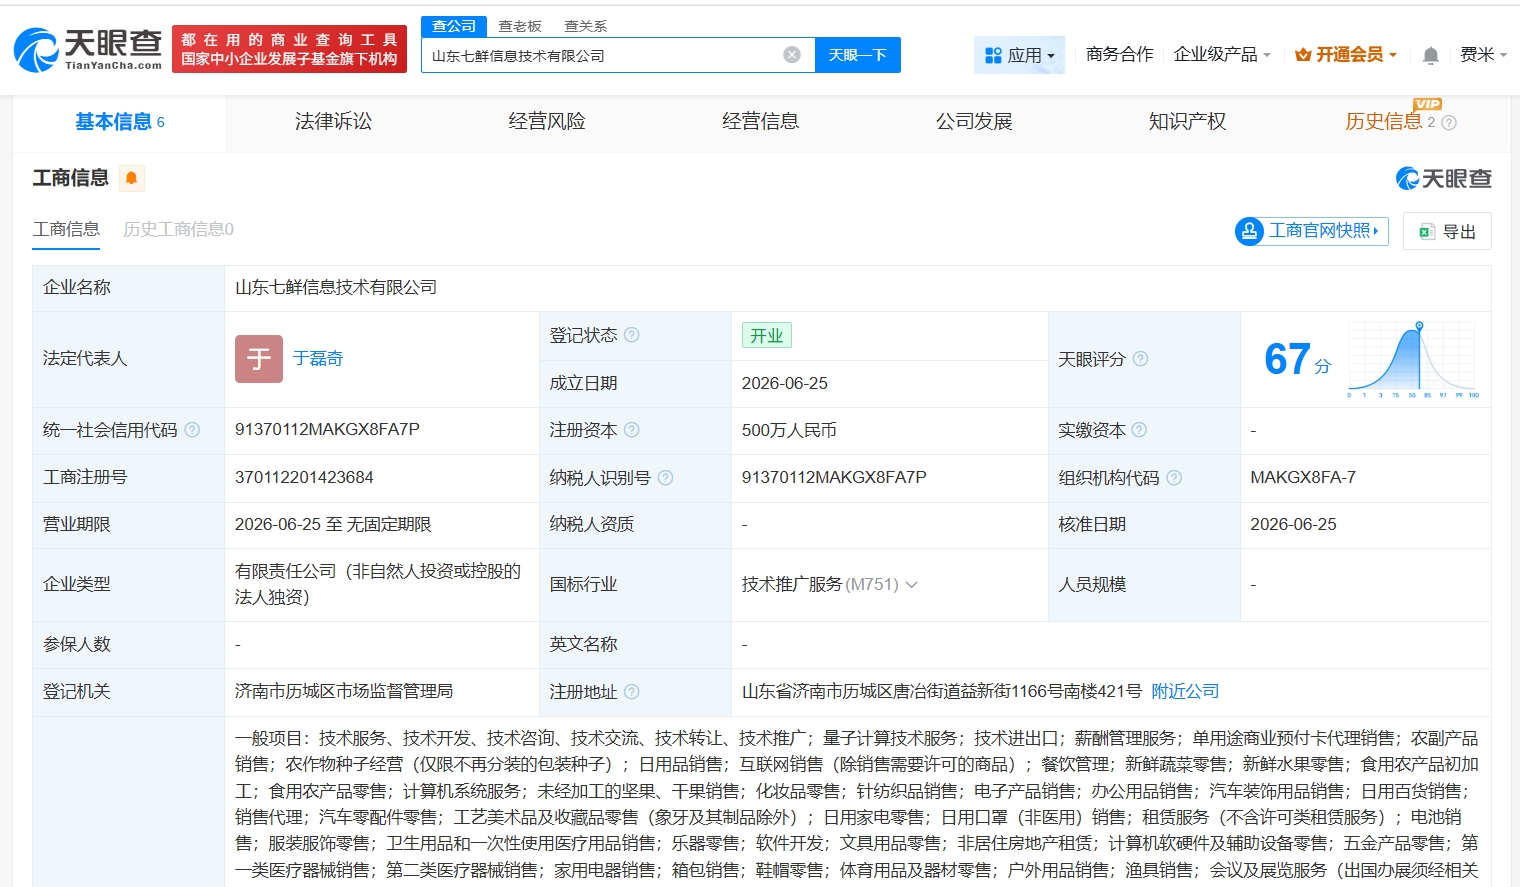The width and height of the screenshot is (1520, 887).
Task: Click the 天眼一下 search button
Action: pos(858,55)
